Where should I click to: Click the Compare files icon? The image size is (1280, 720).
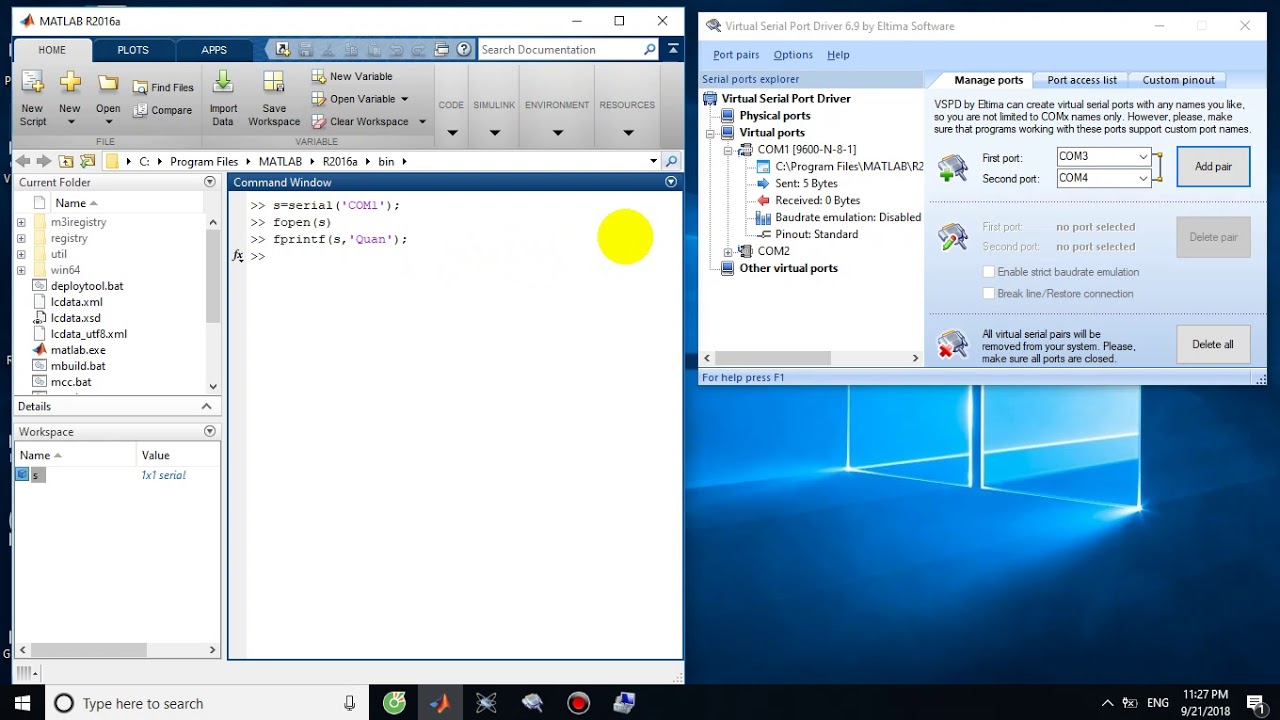(163, 110)
